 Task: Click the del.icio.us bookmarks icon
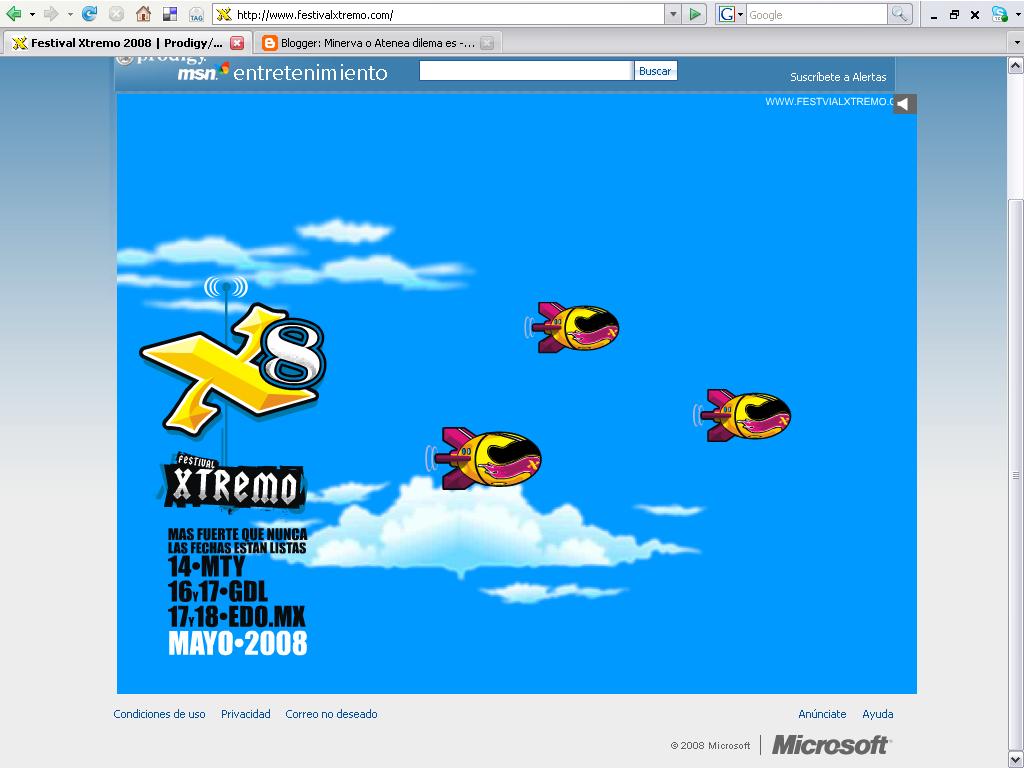[170, 14]
